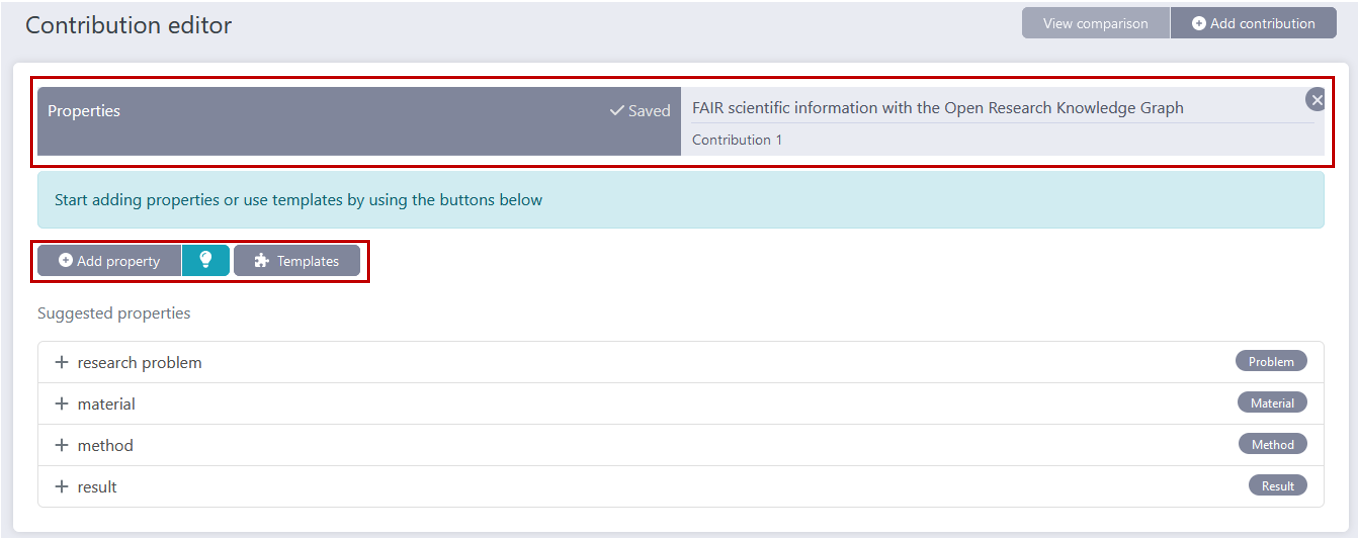
Task: Click the puzzle piece Templates icon
Action: [262, 261]
